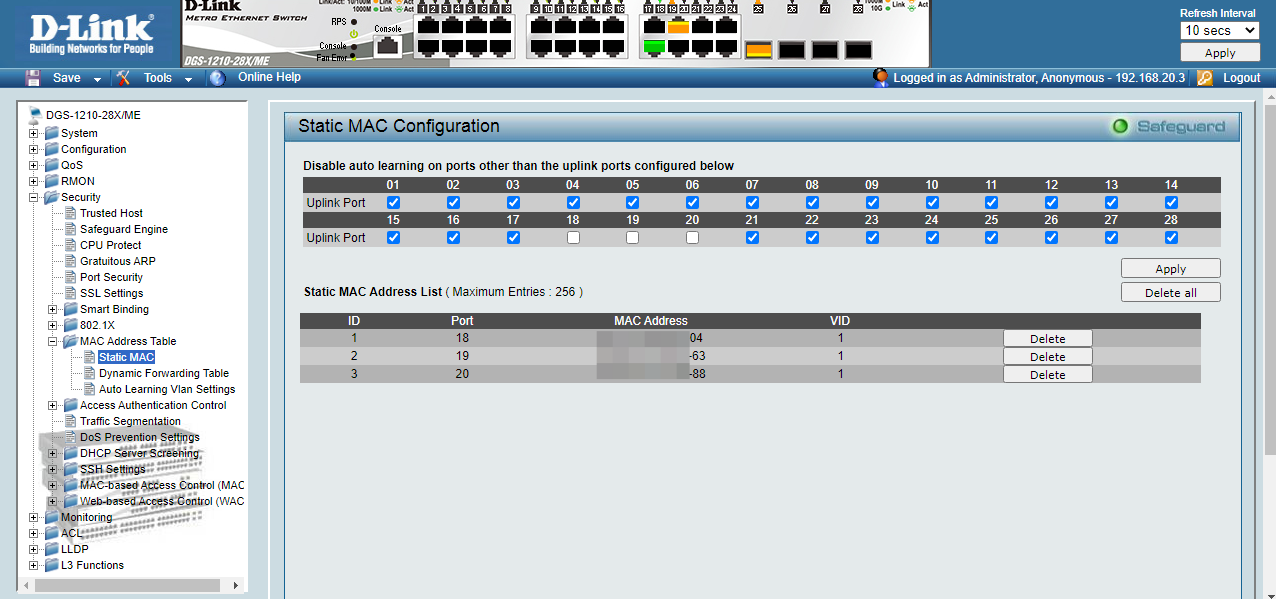Open the SSL Settings page
The image size is (1276, 599).
coord(111,293)
